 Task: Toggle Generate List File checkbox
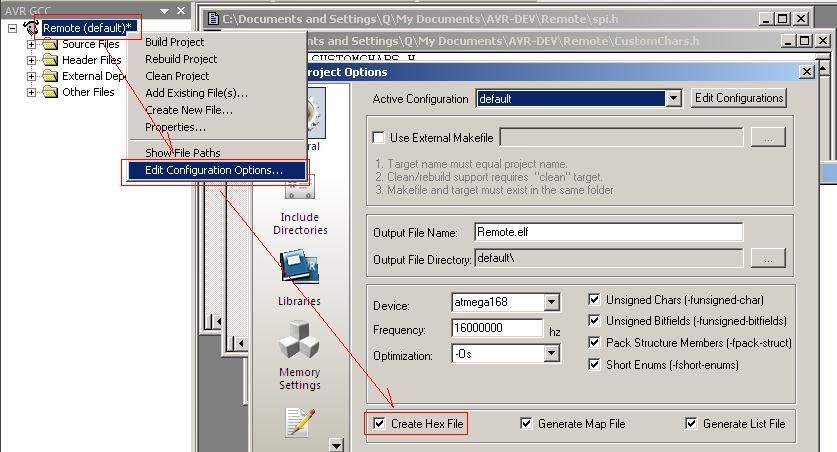click(691, 423)
